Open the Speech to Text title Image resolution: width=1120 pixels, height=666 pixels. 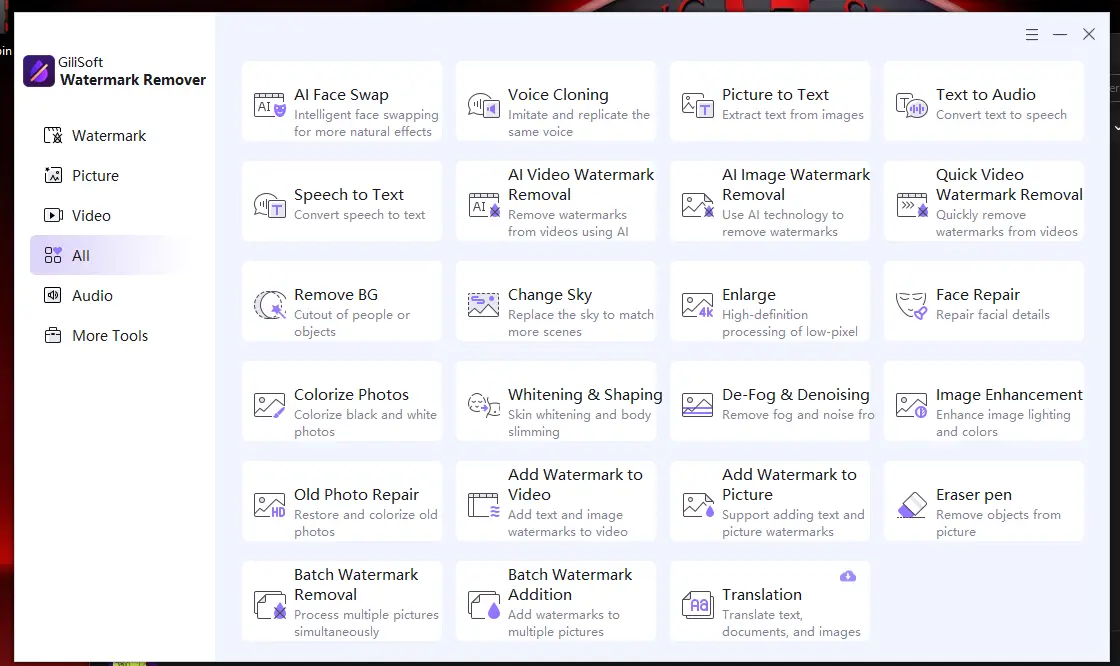pyautogui.click(x=349, y=194)
